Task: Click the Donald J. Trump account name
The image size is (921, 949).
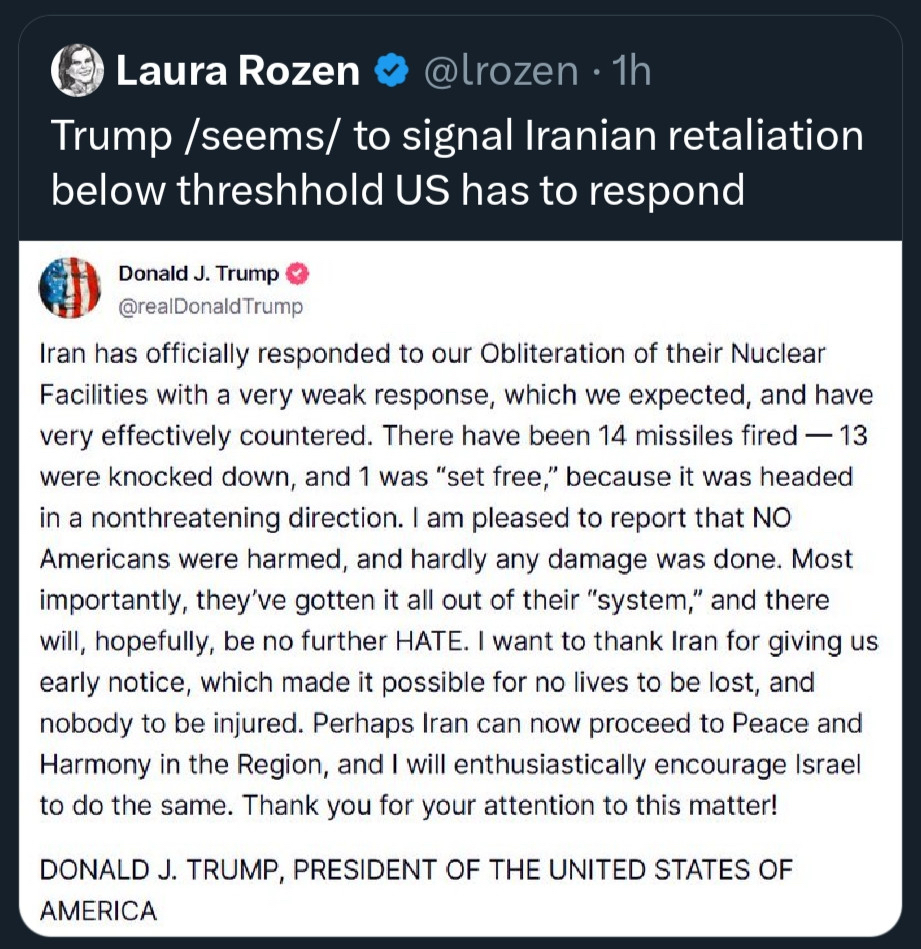Action: pos(199,274)
